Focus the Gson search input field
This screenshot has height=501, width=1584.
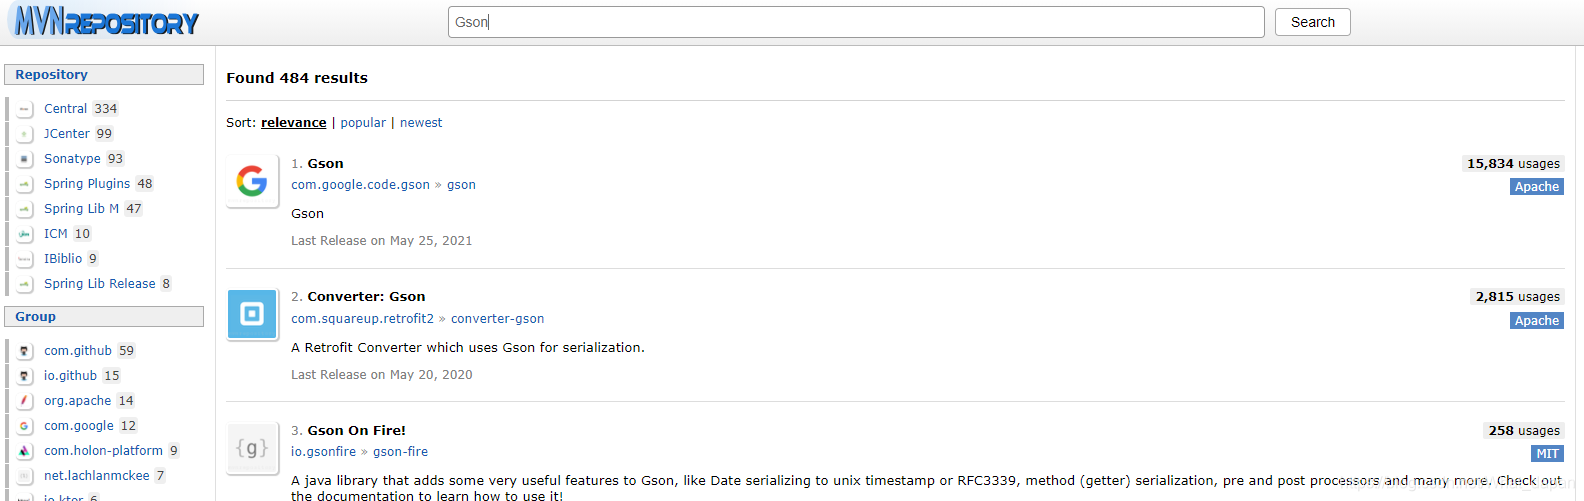(856, 22)
